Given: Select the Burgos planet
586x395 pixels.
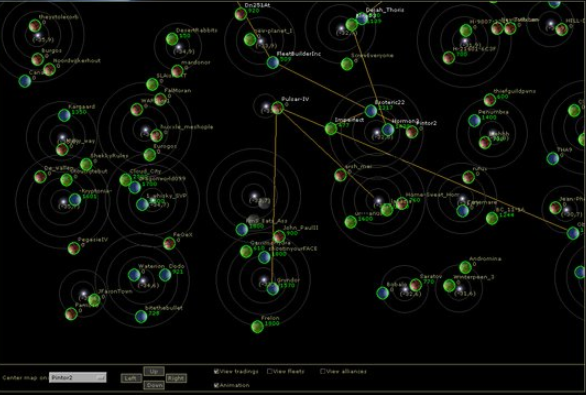Looking at the screenshot, I should pyautogui.click(x=37, y=59).
